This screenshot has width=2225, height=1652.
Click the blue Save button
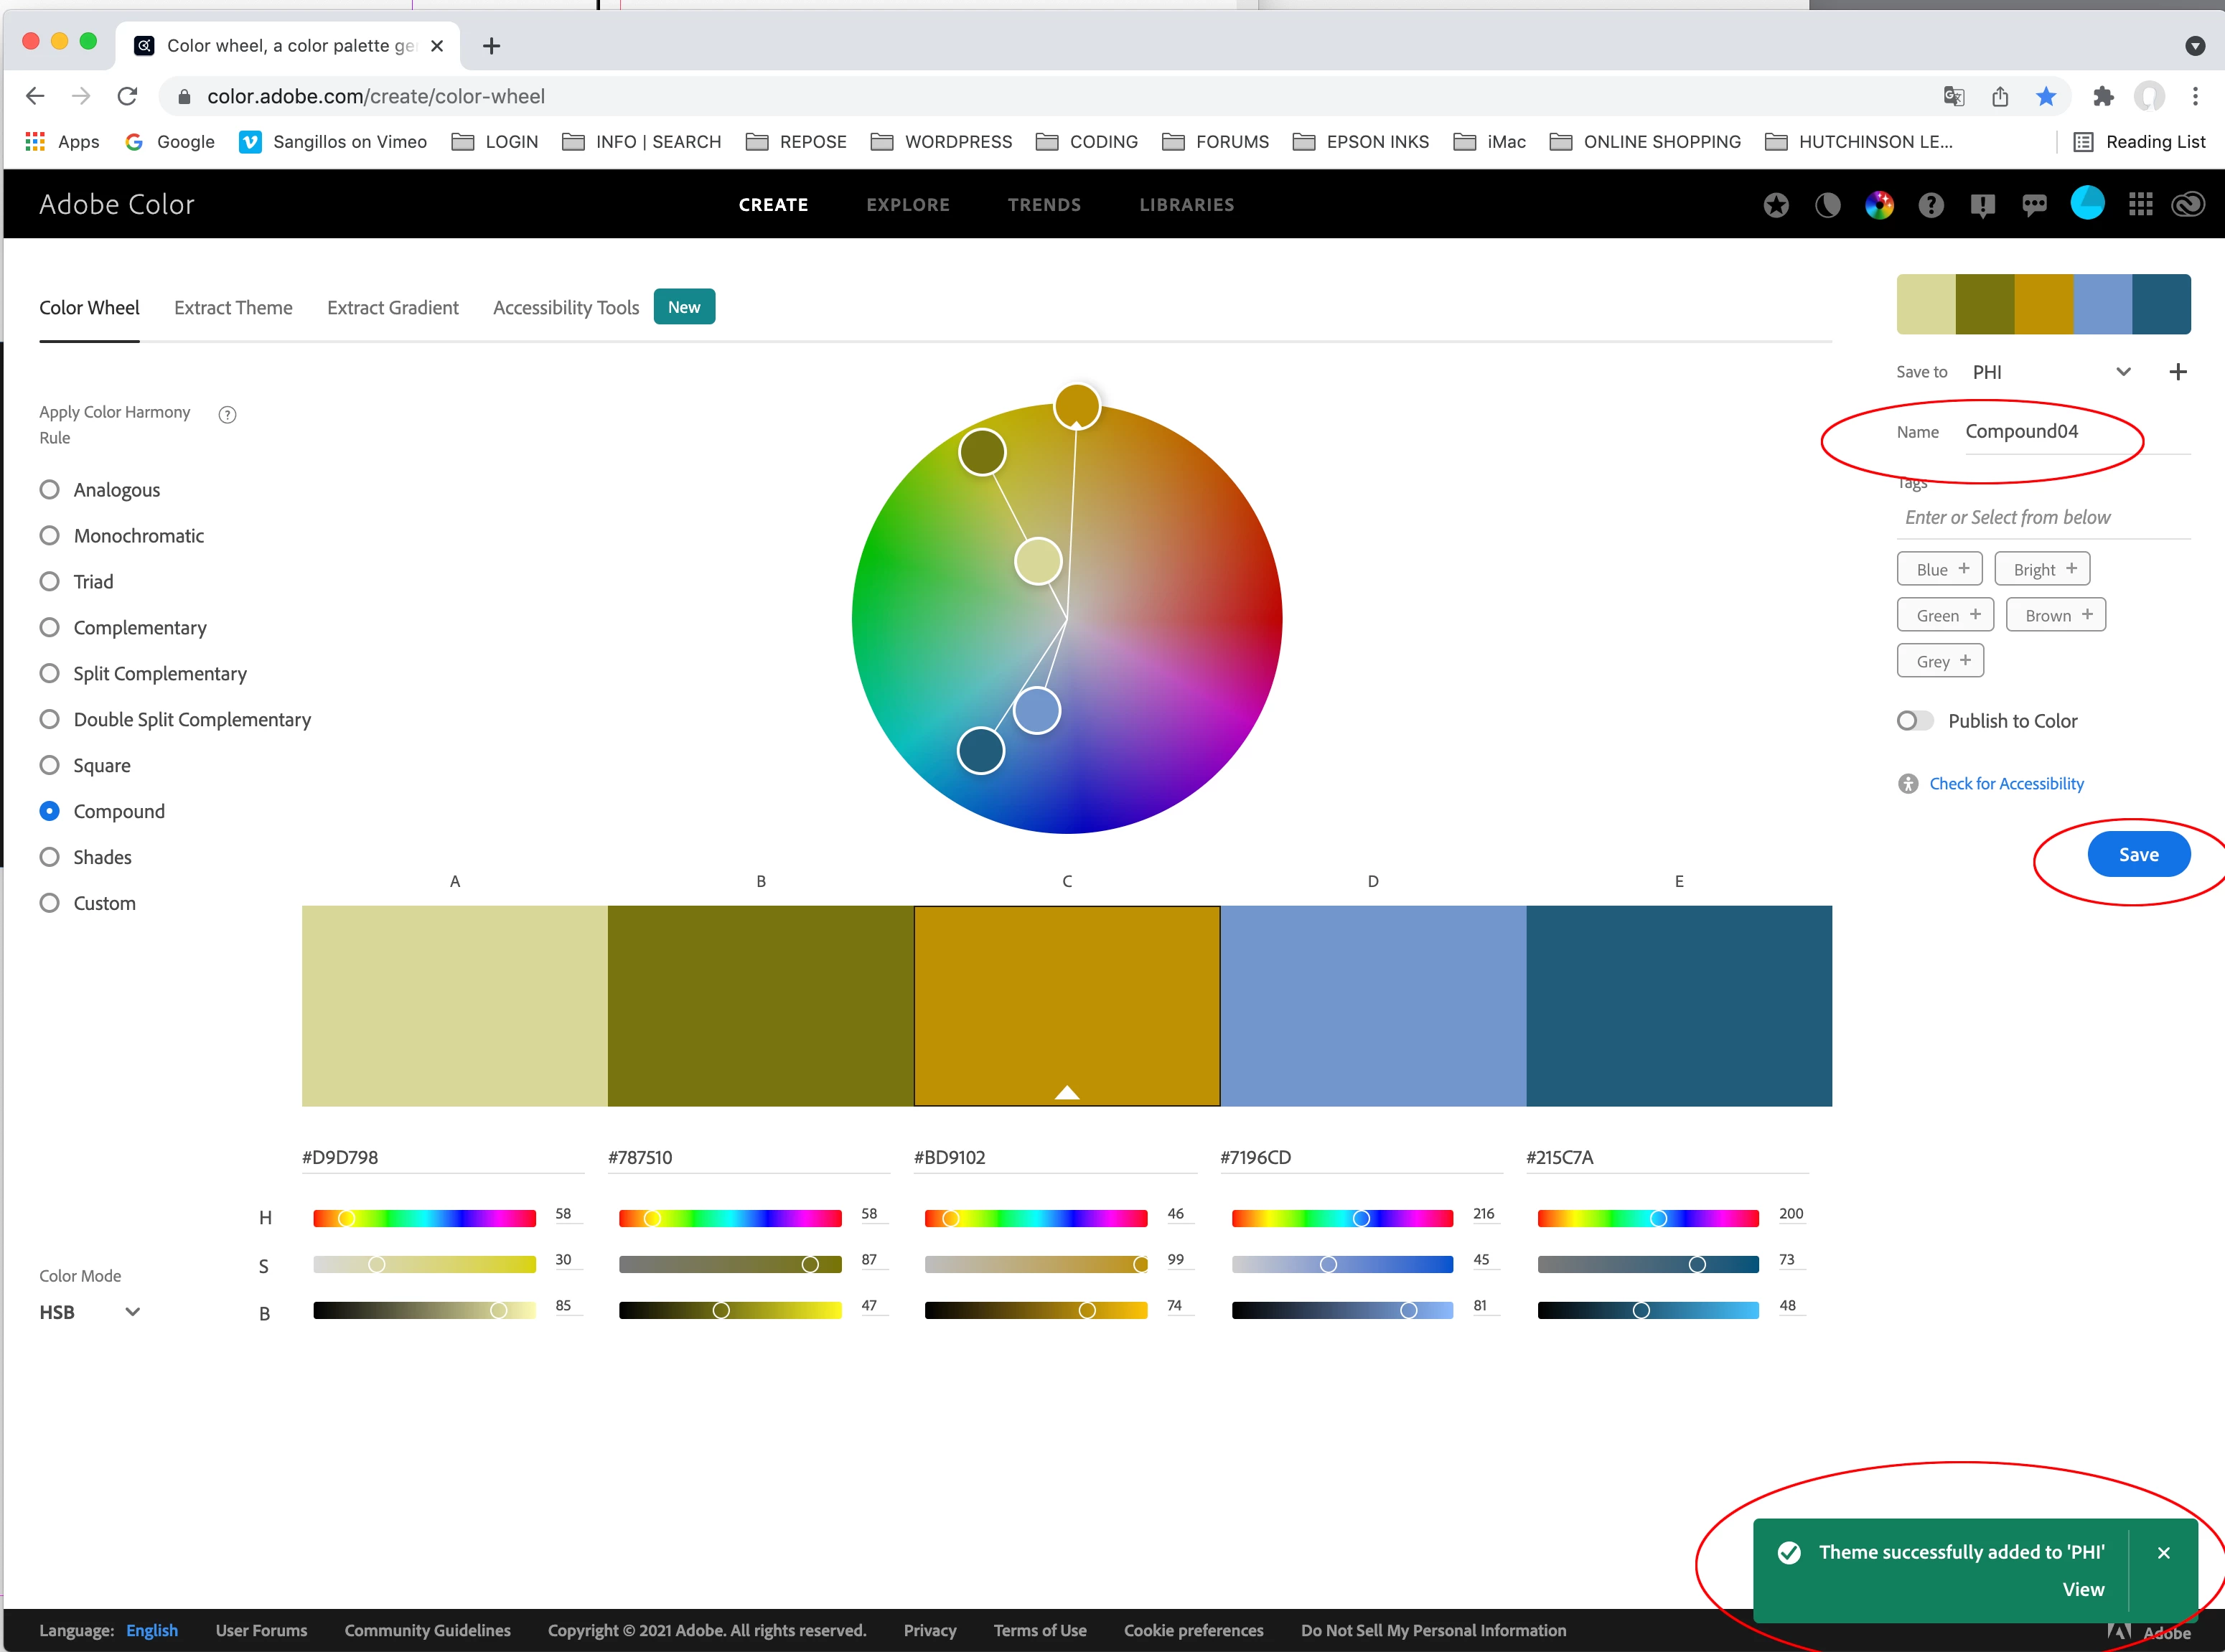tap(2138, 854)
